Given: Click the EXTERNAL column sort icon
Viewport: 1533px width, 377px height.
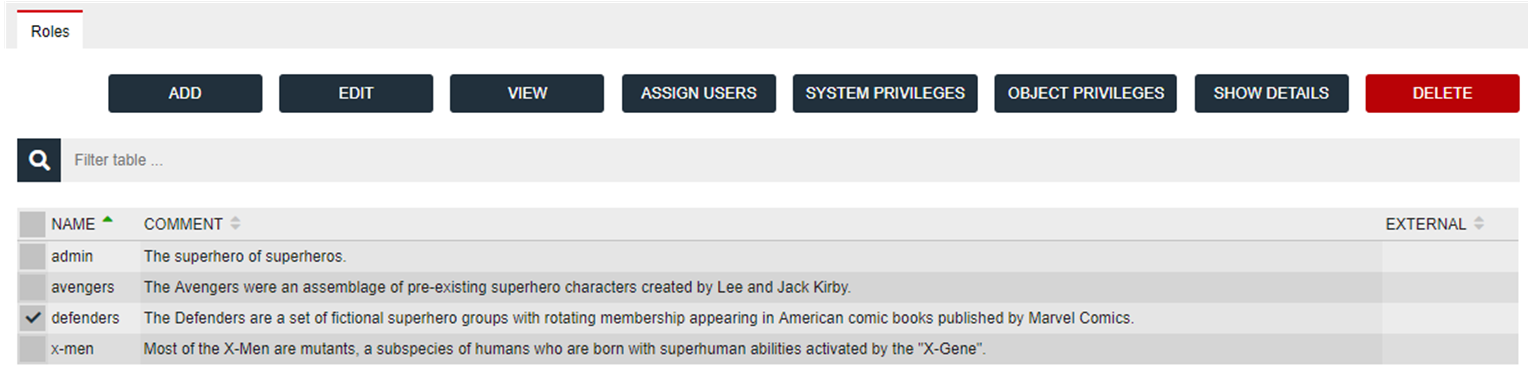Looking at the screenshot, I should [1479, 224].
